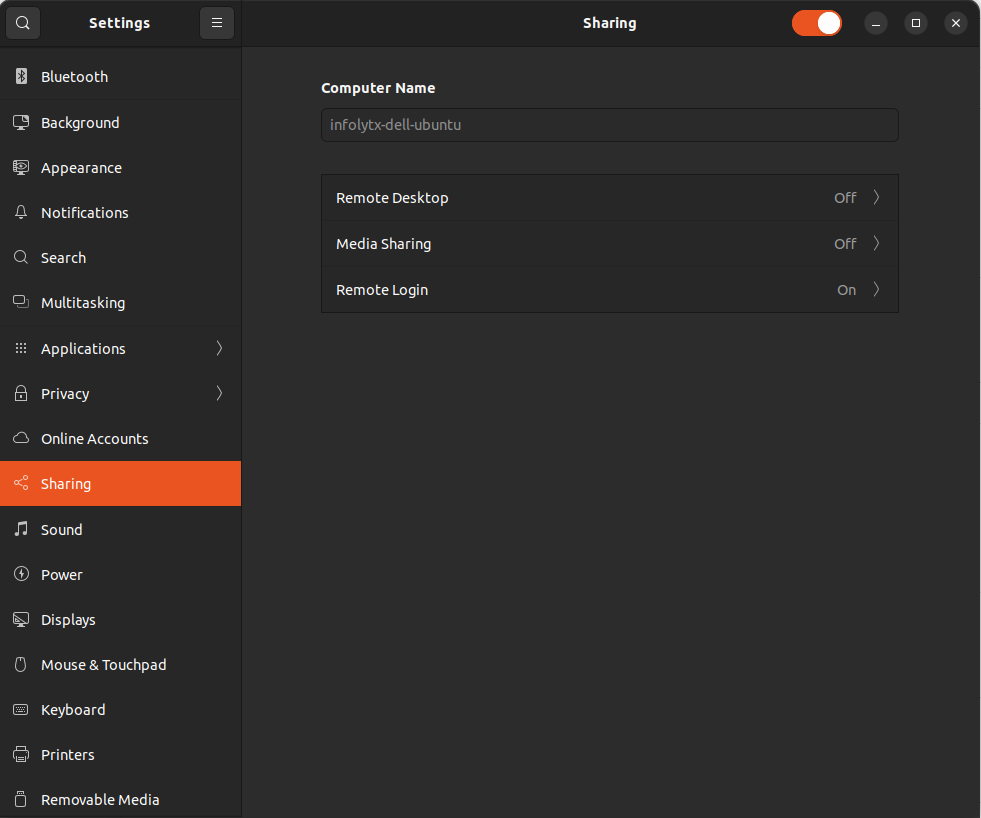Viewport: 981px width, 818px height.
Task: Toggle the Sharing master switch off
Action: [816, 23]
